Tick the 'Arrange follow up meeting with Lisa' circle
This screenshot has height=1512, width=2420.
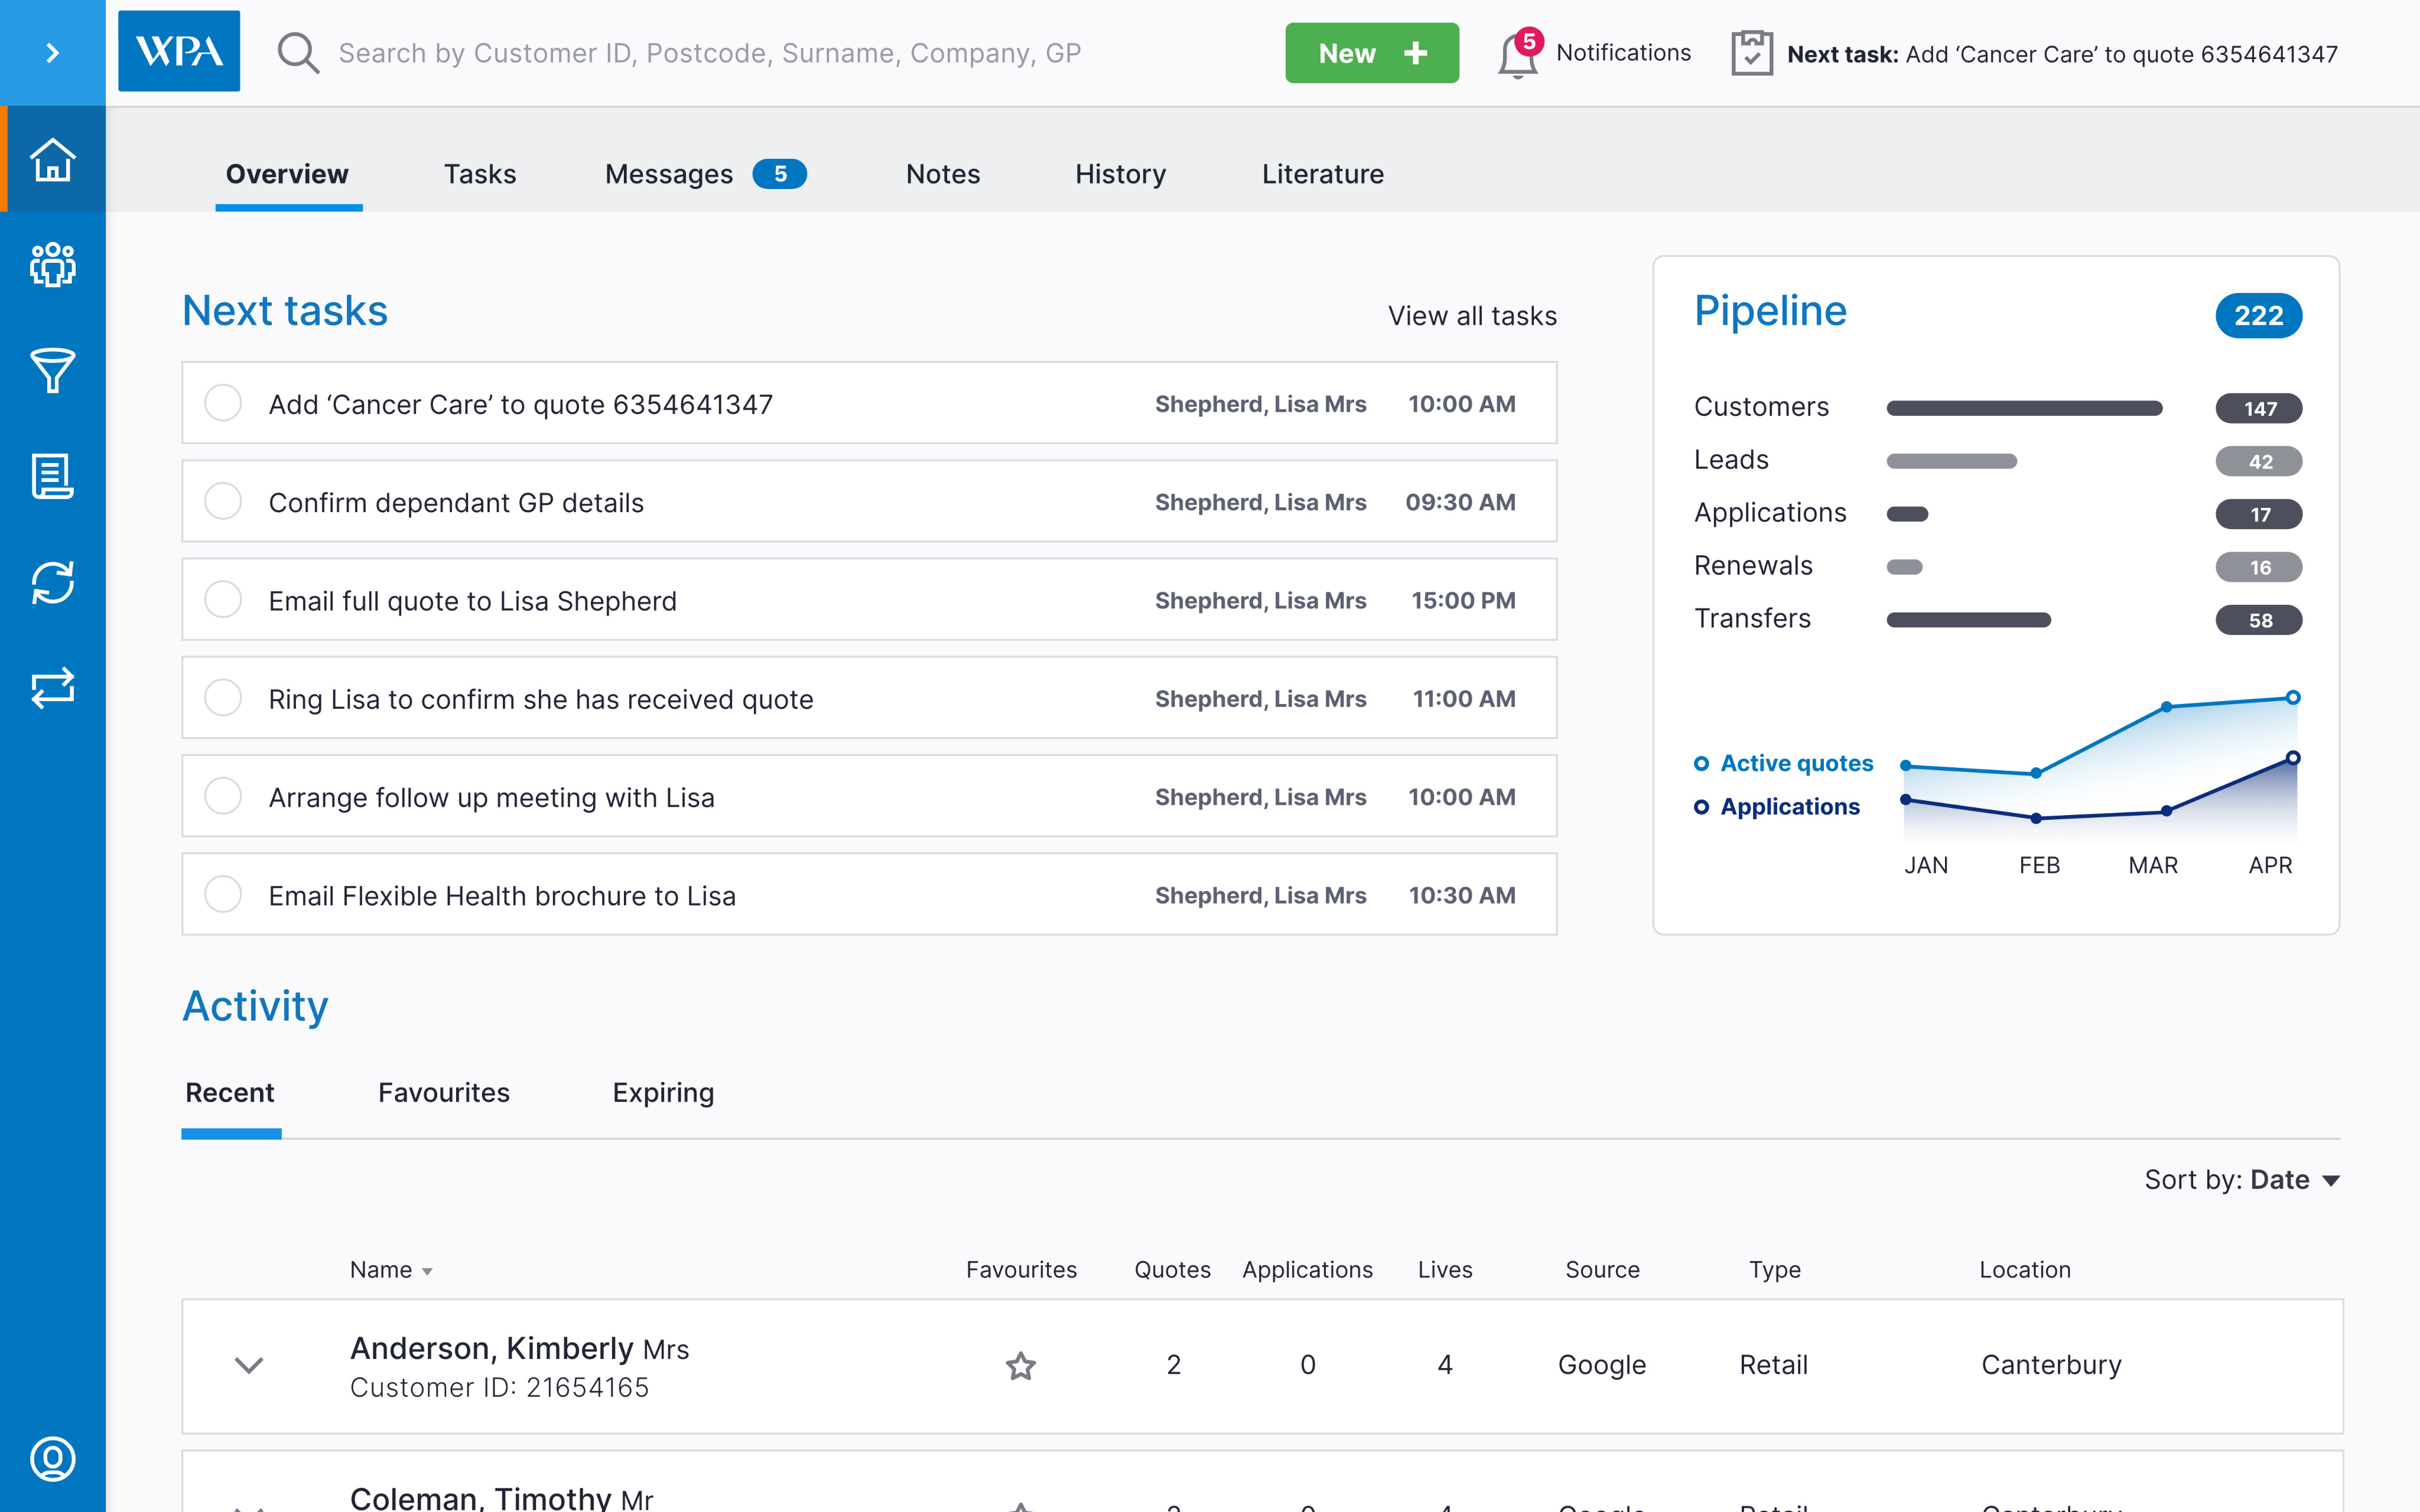tap(223, 796)
